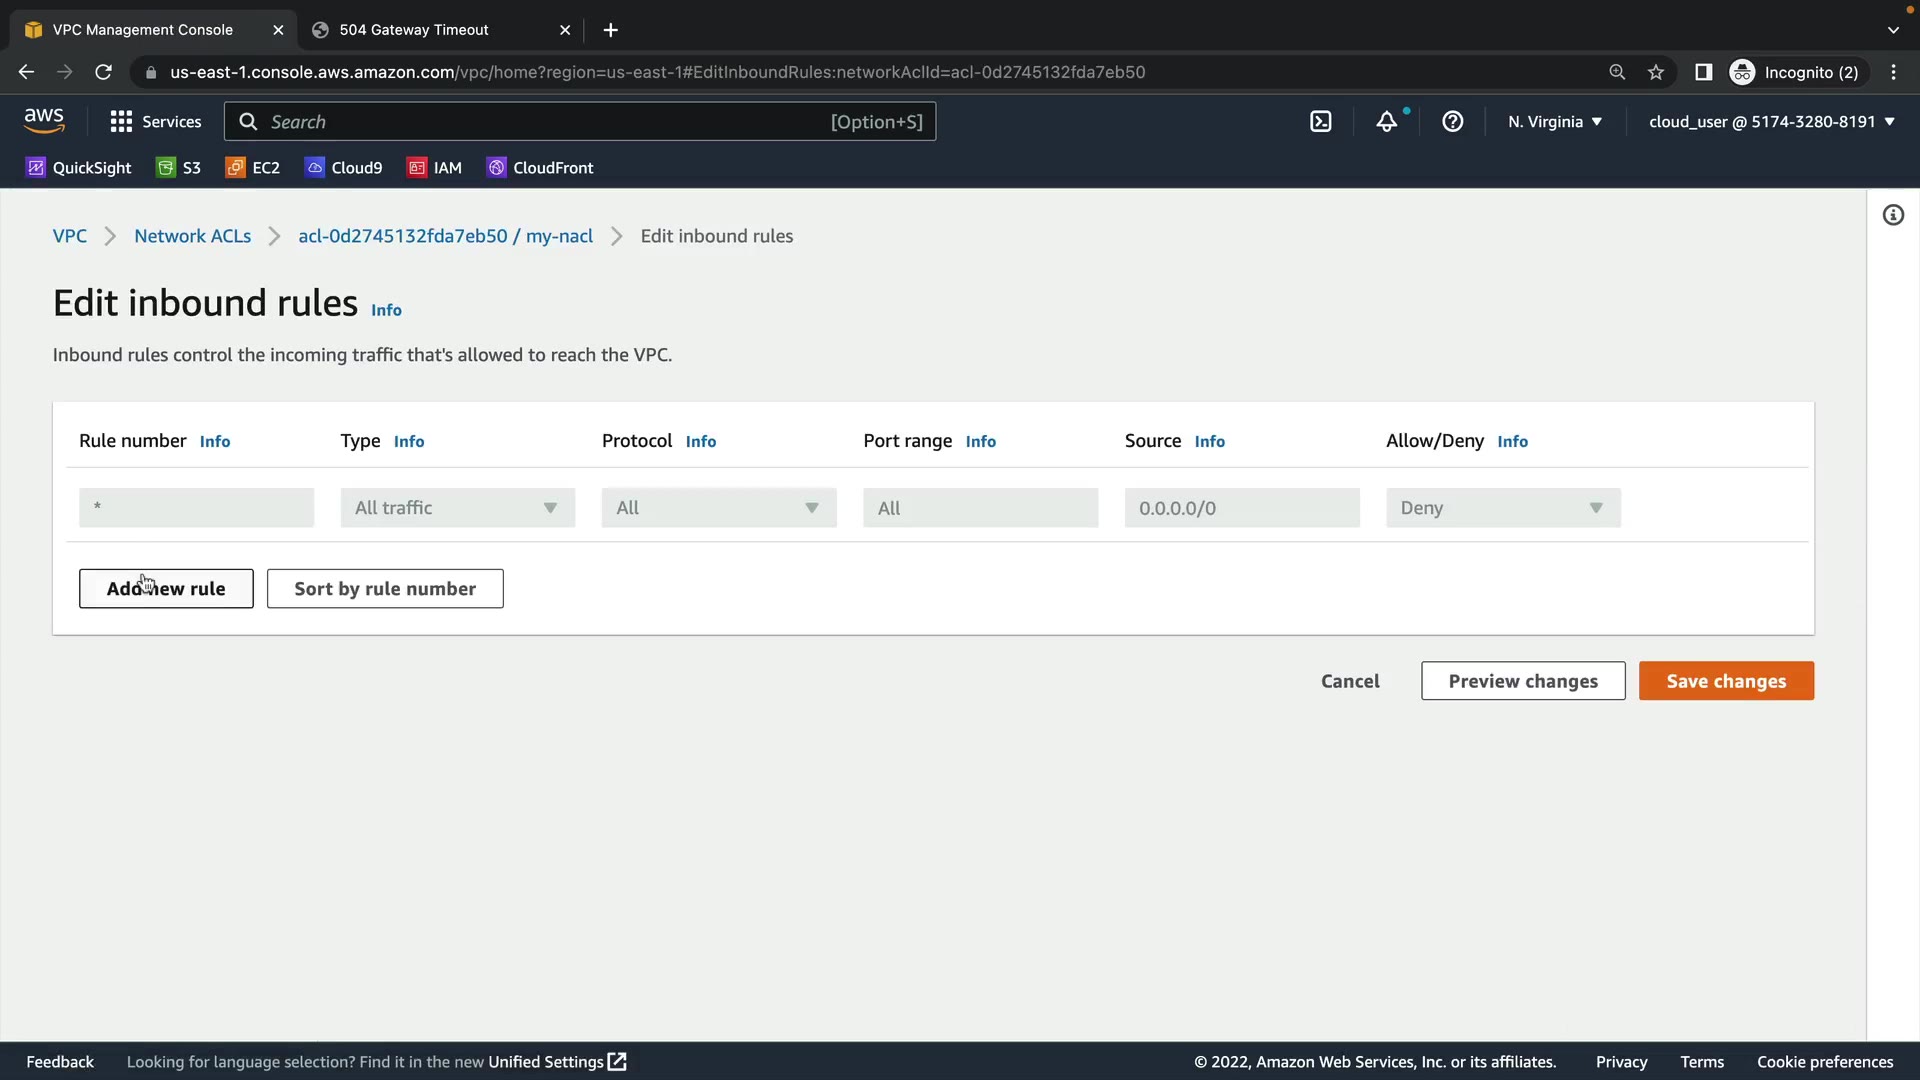Open the CloudFront bookmark shortcut
Viewport: 1920px width, 1080px height.
(x=540, y=168)
